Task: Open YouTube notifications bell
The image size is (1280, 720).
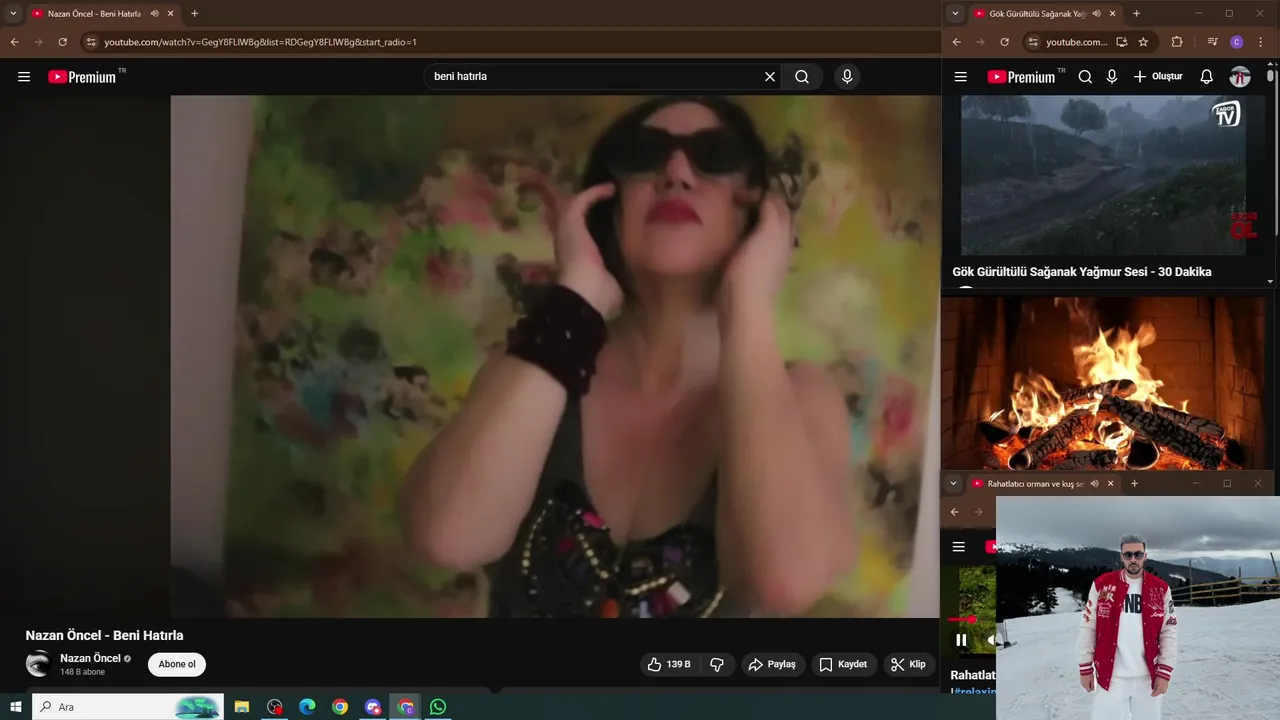Action: 1207,77
